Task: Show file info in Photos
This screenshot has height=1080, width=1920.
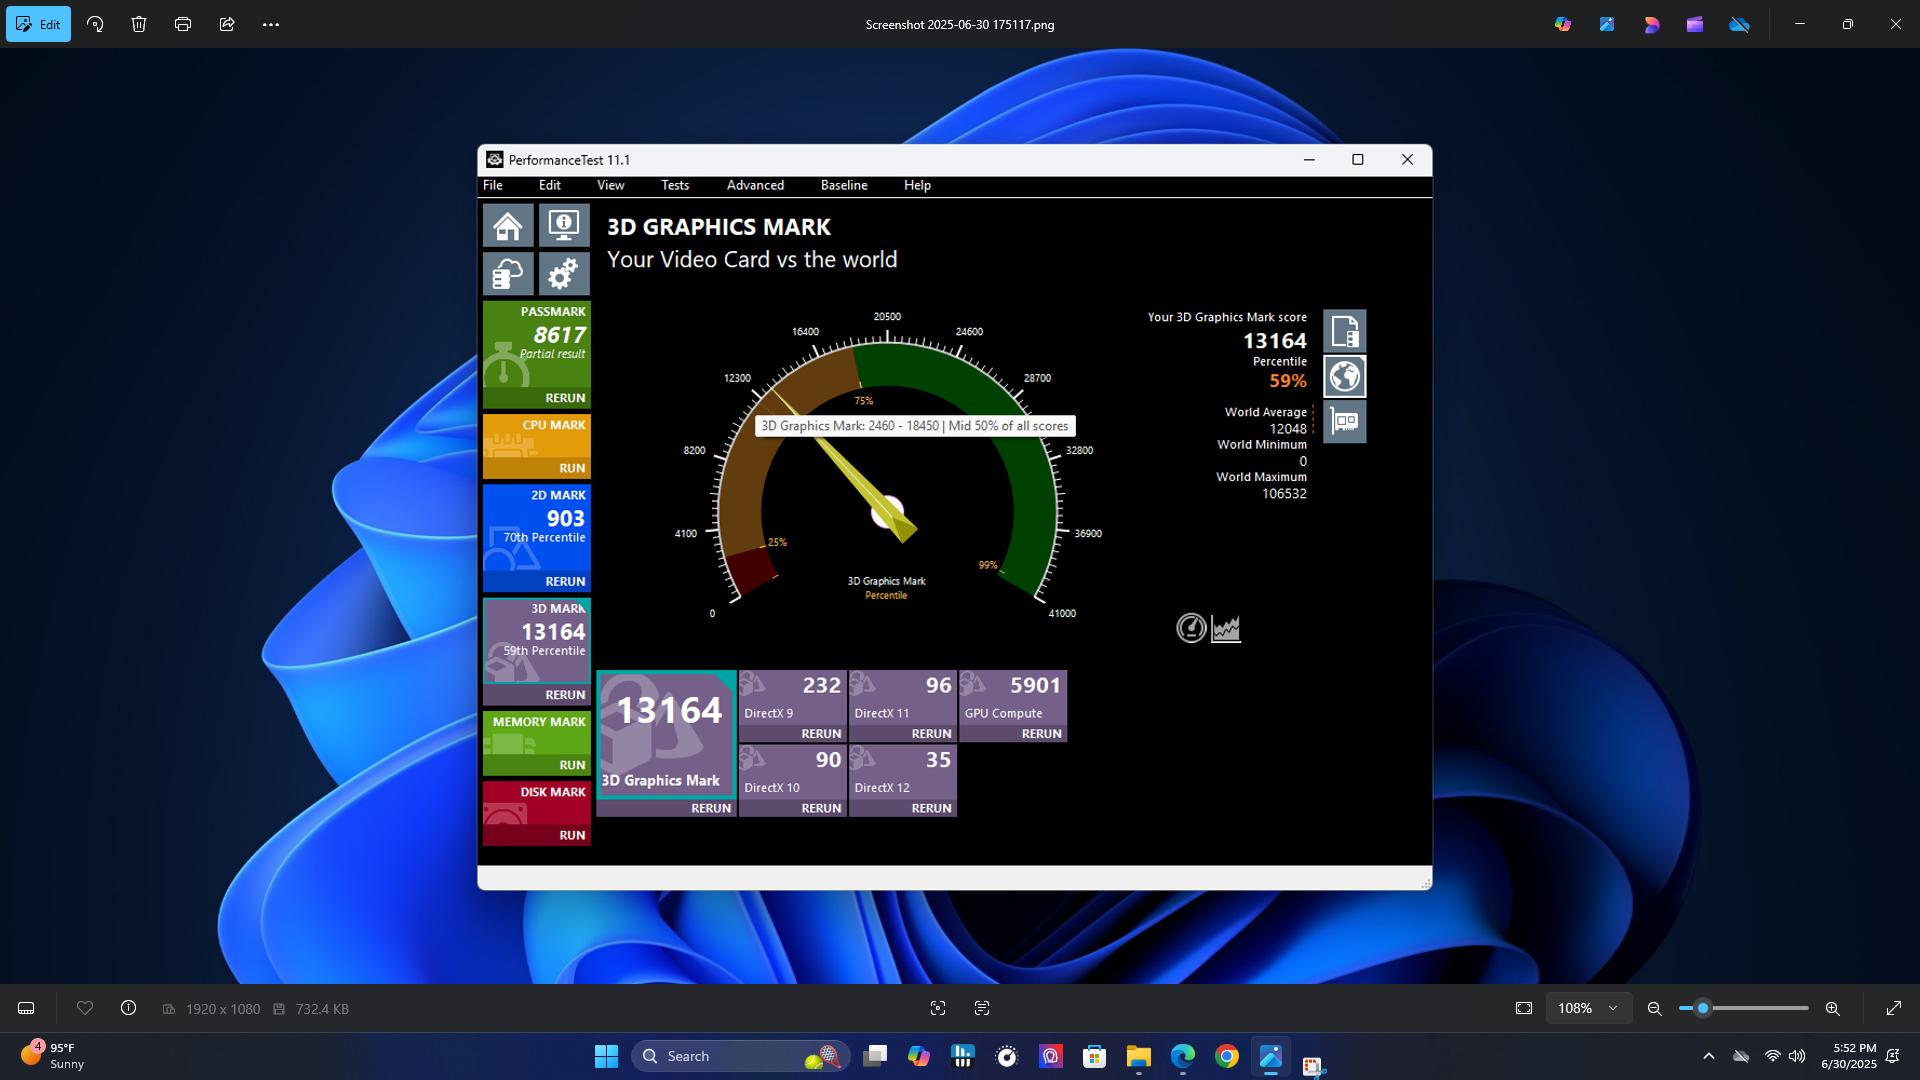Action: (128, 1008)
